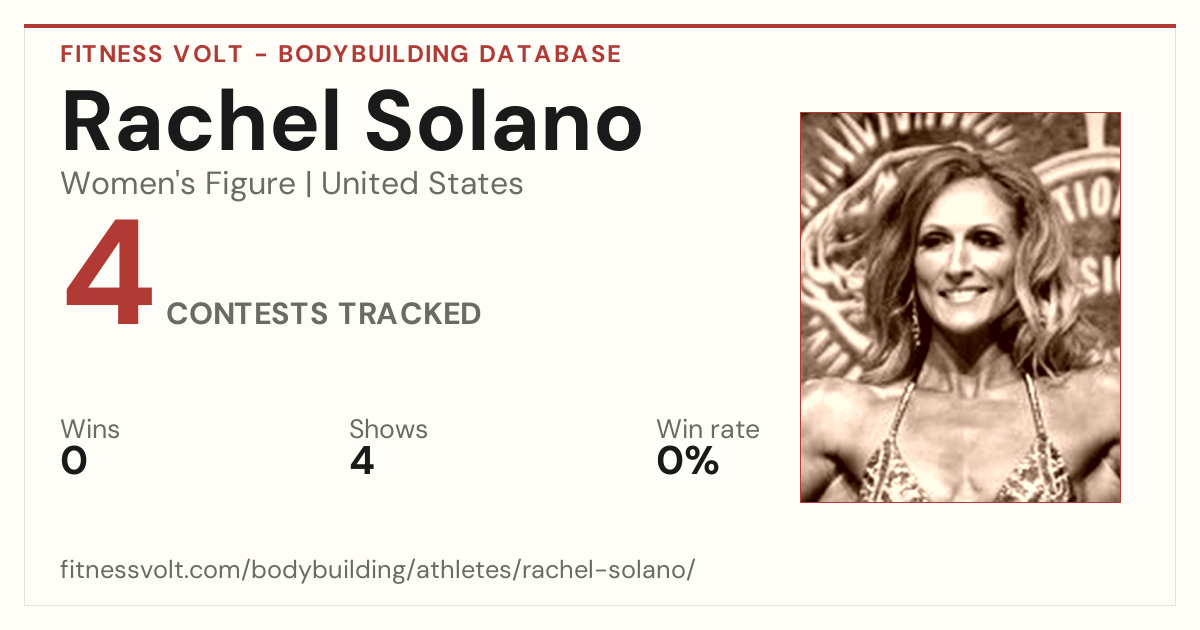Screen dimensions: 1200x630
Task: Click the word Solano in the heading
Action: [x=503, y=121]
